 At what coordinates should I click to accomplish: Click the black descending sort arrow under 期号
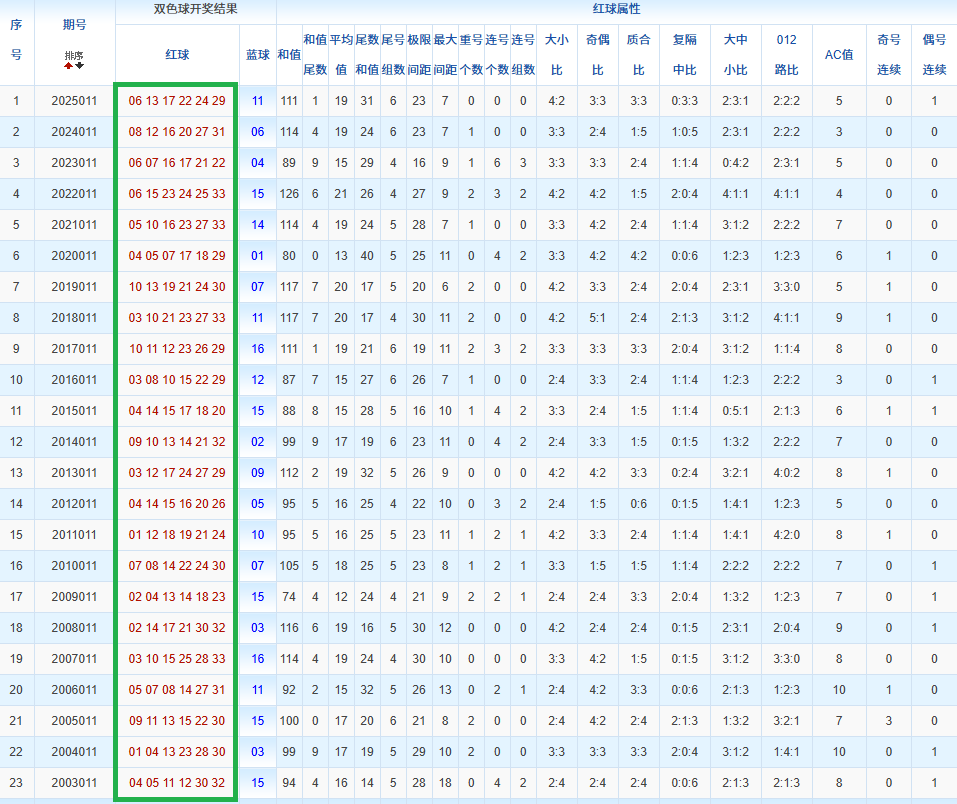tap(80, 66)
